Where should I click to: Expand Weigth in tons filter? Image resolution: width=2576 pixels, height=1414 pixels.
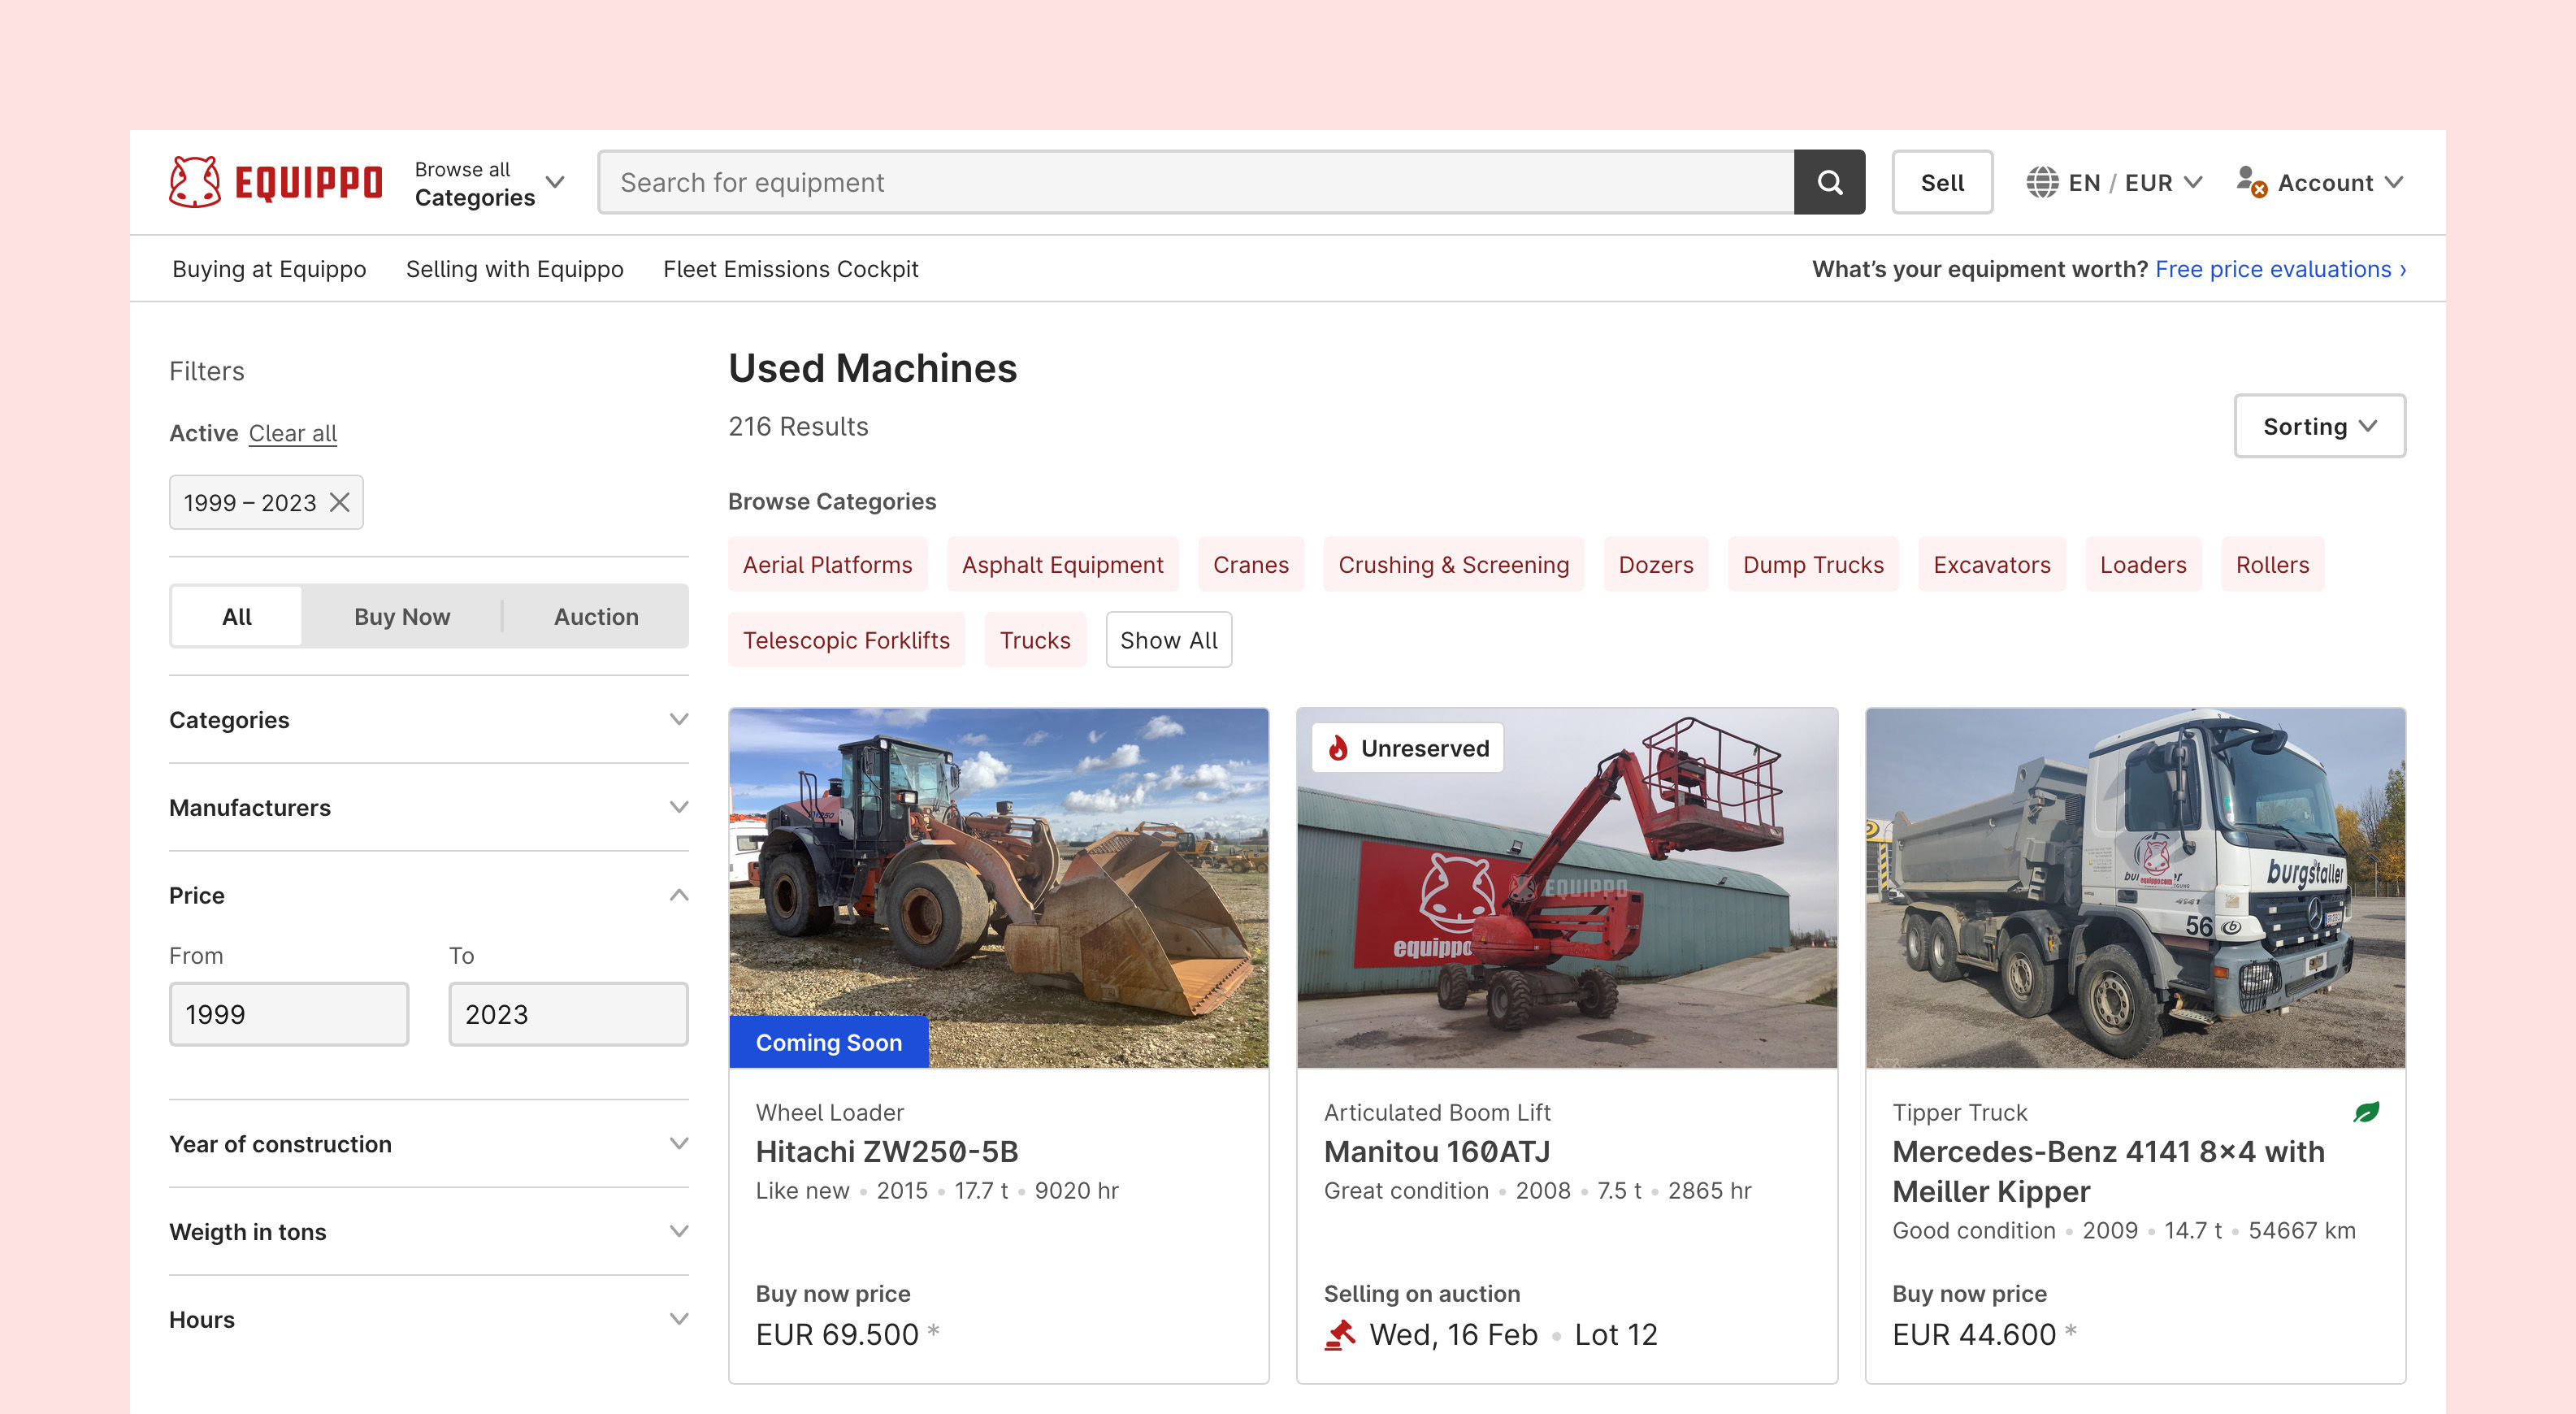(428, 1232)
